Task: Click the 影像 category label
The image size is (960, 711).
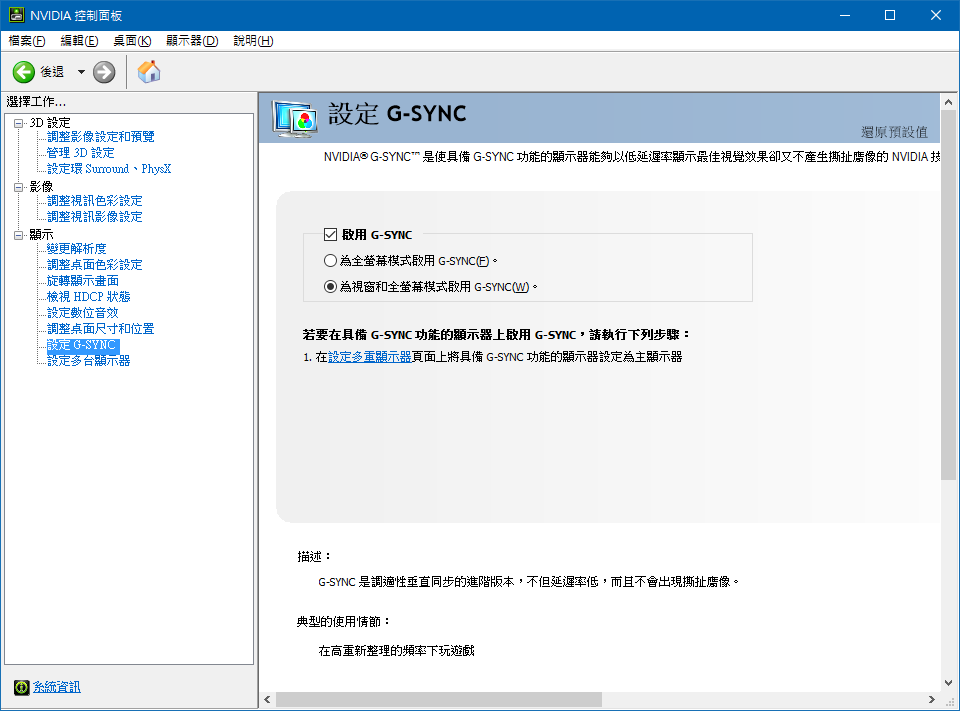Action: point(42,187)
